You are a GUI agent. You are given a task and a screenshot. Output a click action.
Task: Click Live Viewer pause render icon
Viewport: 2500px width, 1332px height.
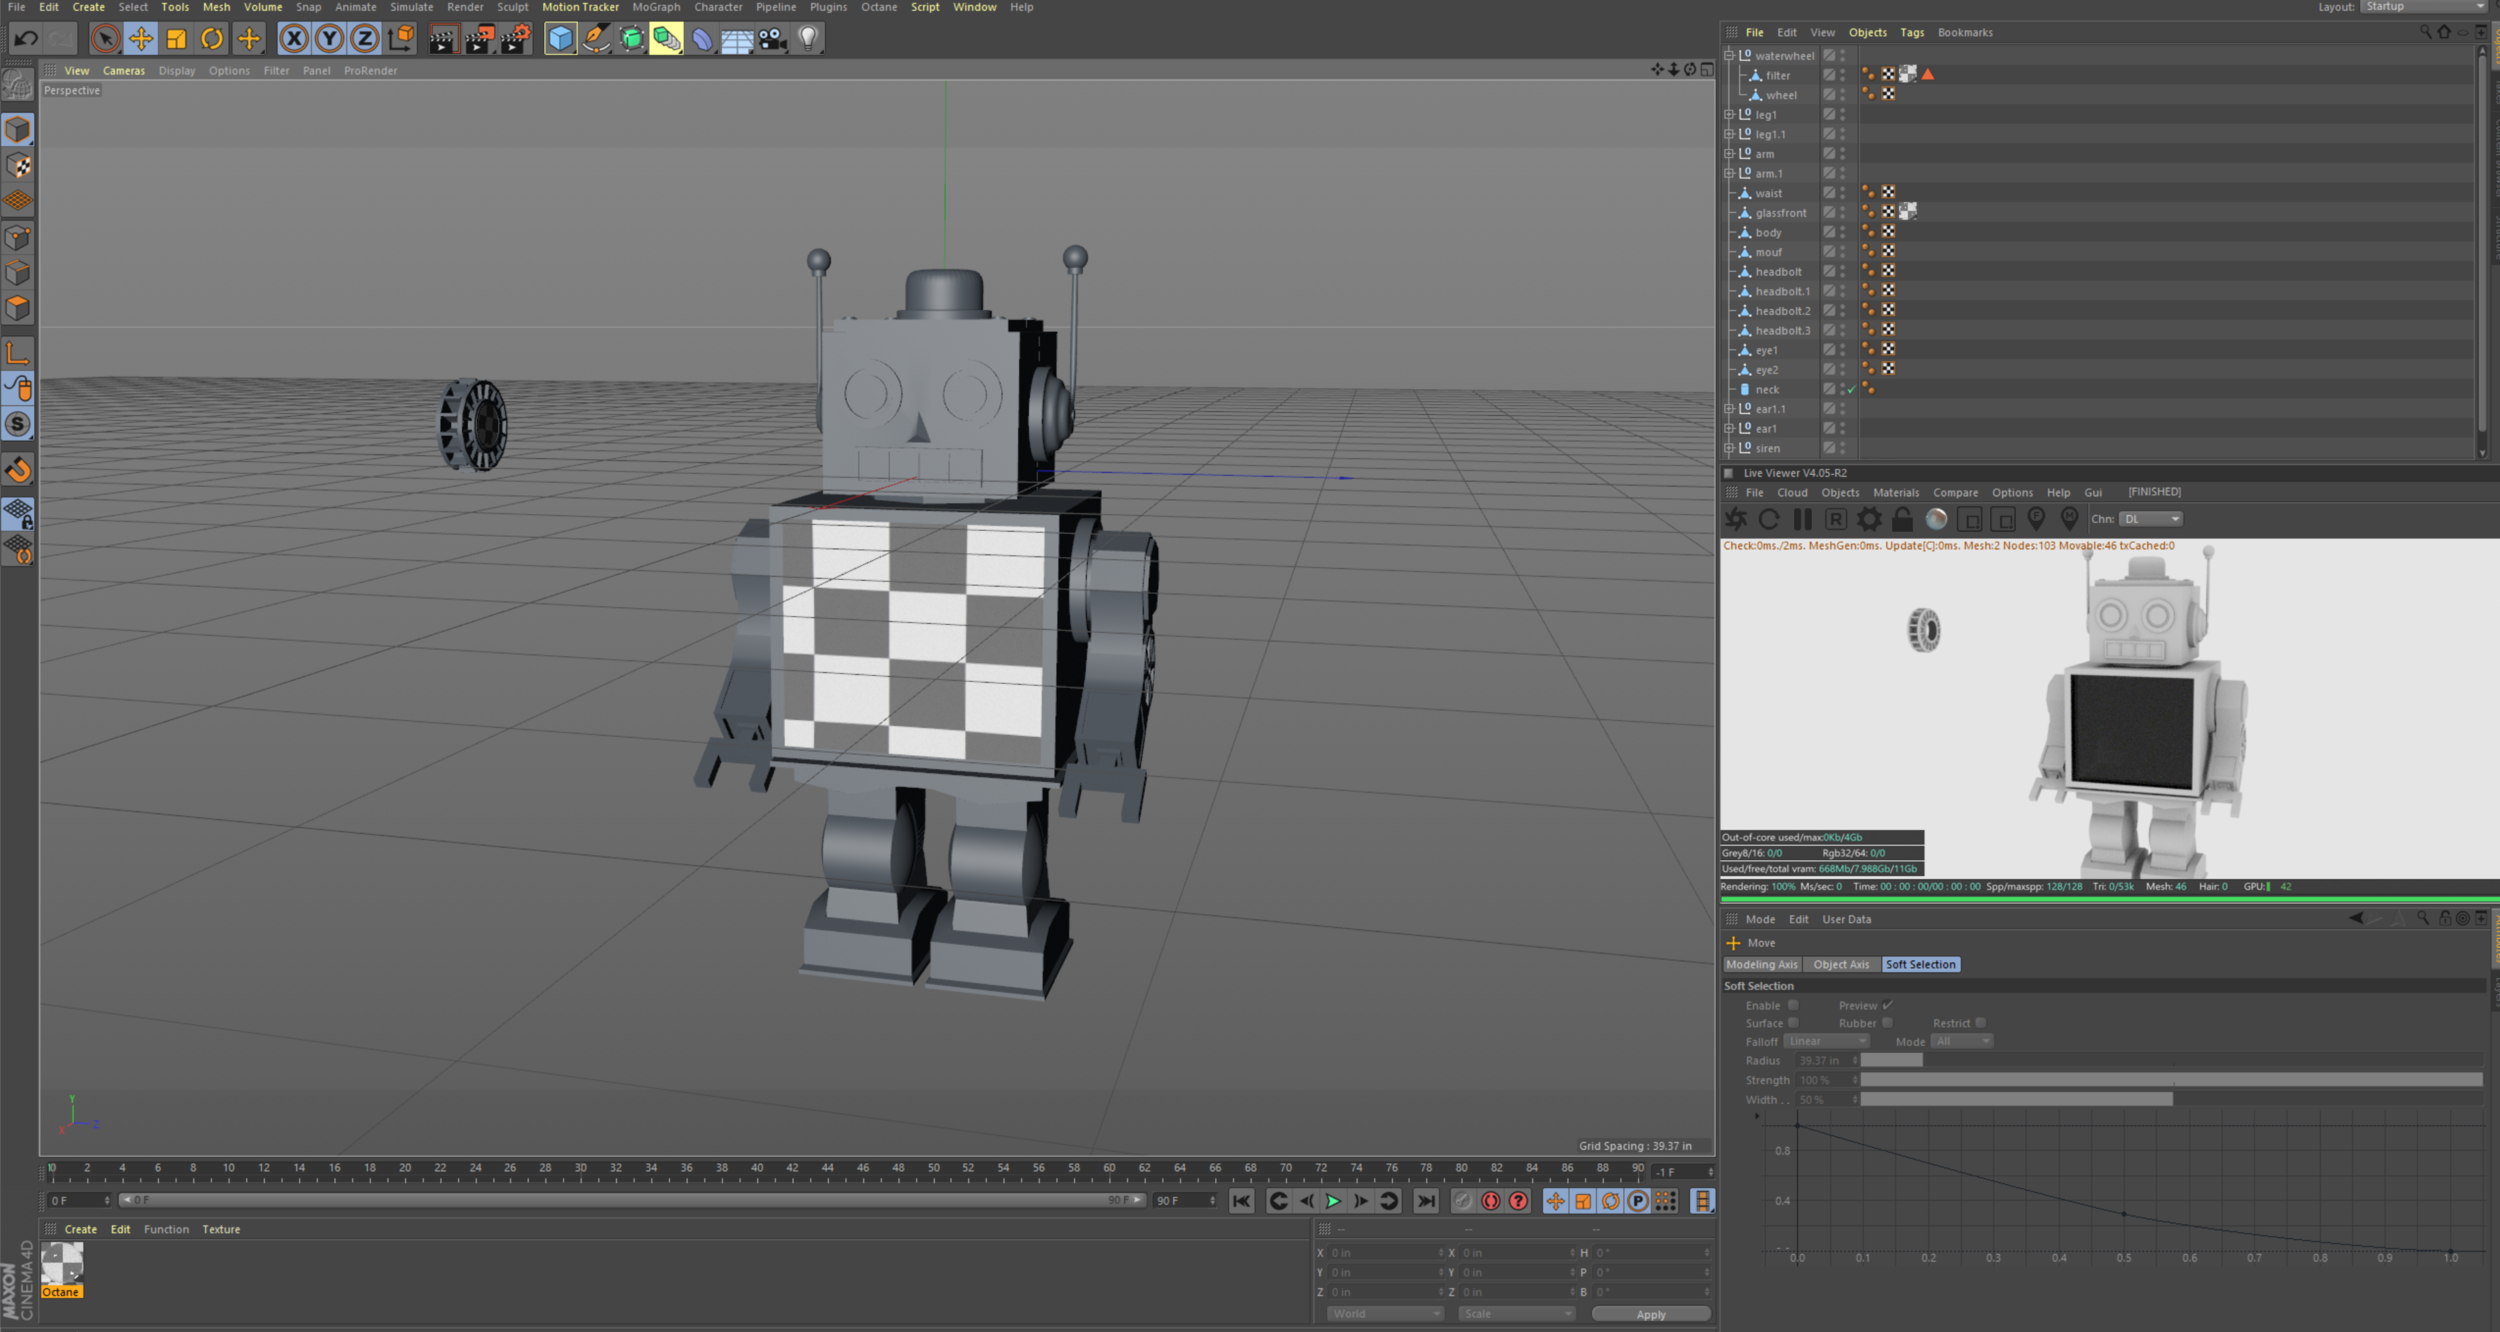pos(1802,519)
